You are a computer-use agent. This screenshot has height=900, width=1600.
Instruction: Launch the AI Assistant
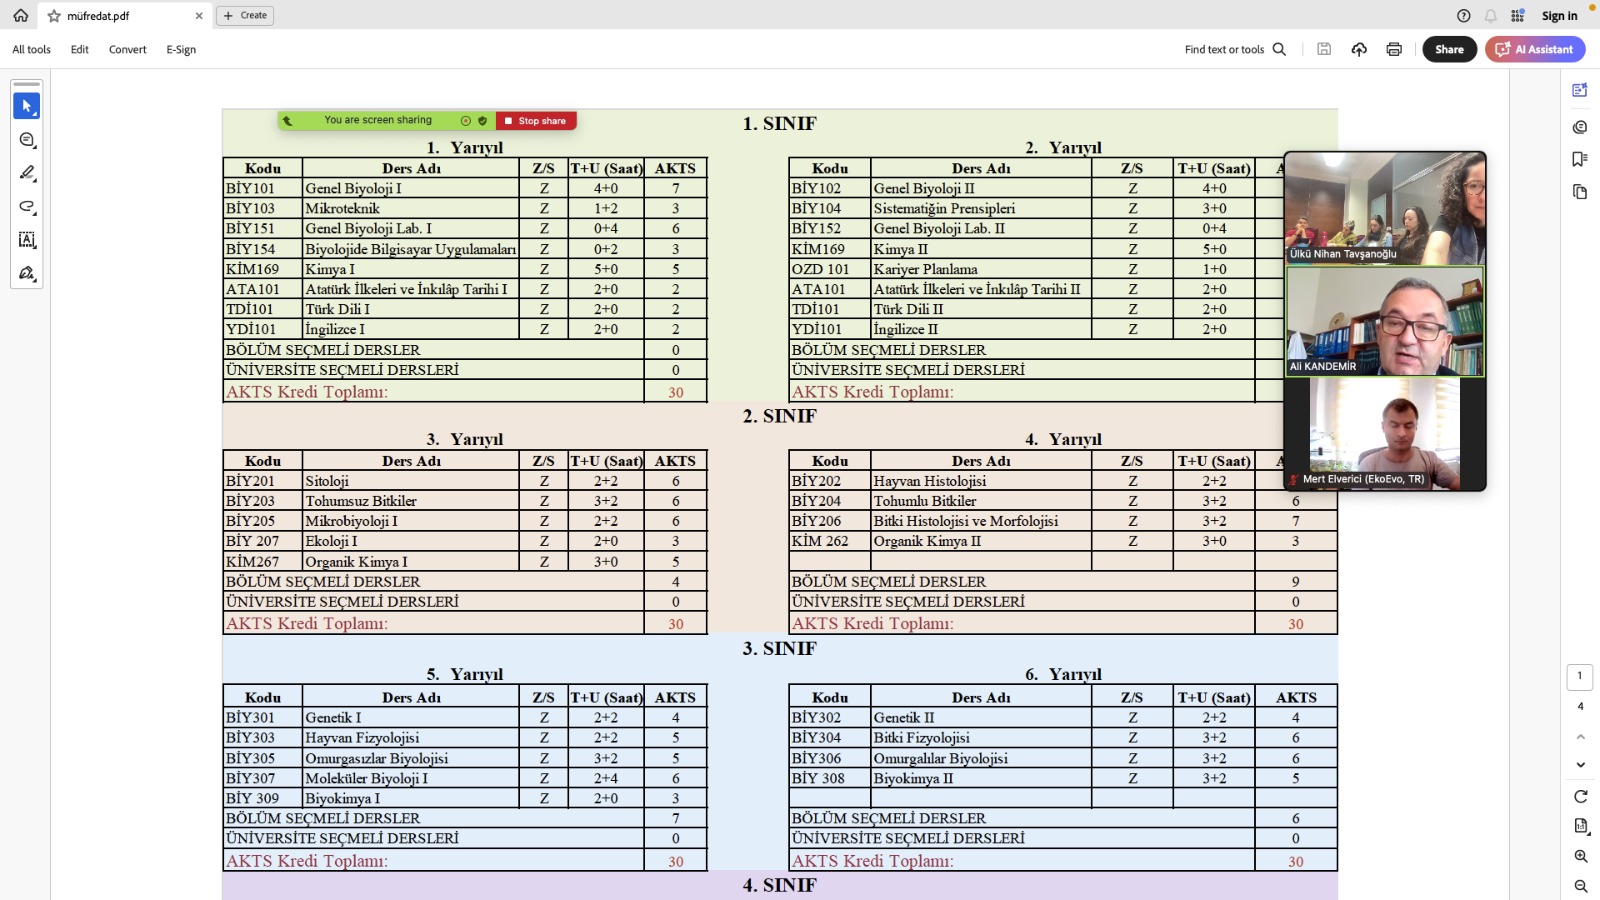point(1535,49)
